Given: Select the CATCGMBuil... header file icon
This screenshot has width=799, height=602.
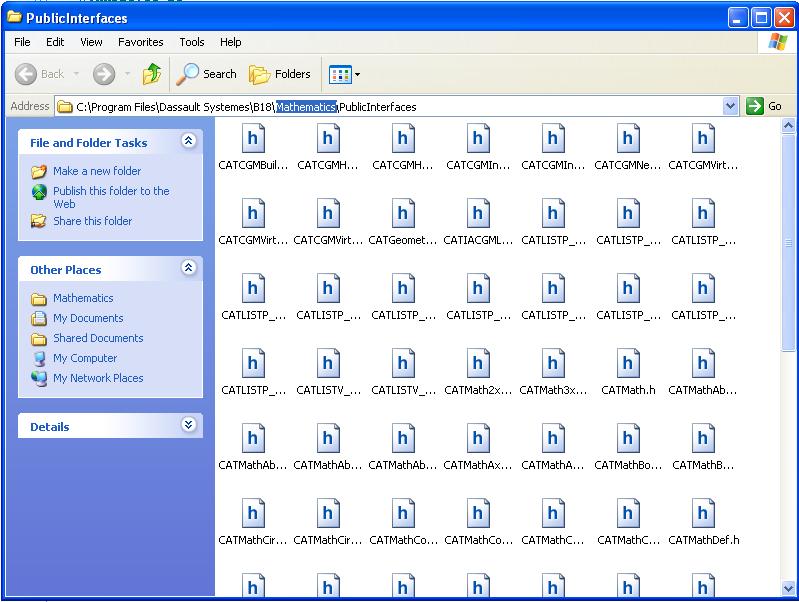Looking at the screenshot, I should (253, 138).
